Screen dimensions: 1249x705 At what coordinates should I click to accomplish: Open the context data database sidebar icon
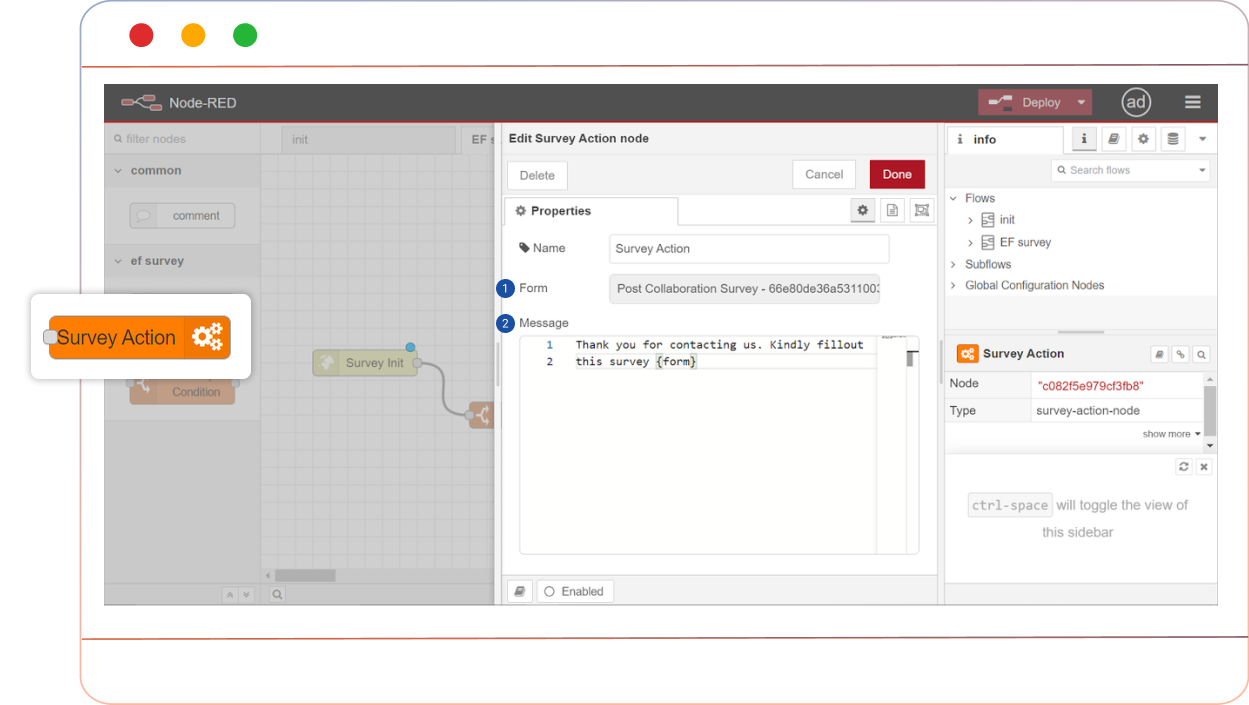[1173, 139]
